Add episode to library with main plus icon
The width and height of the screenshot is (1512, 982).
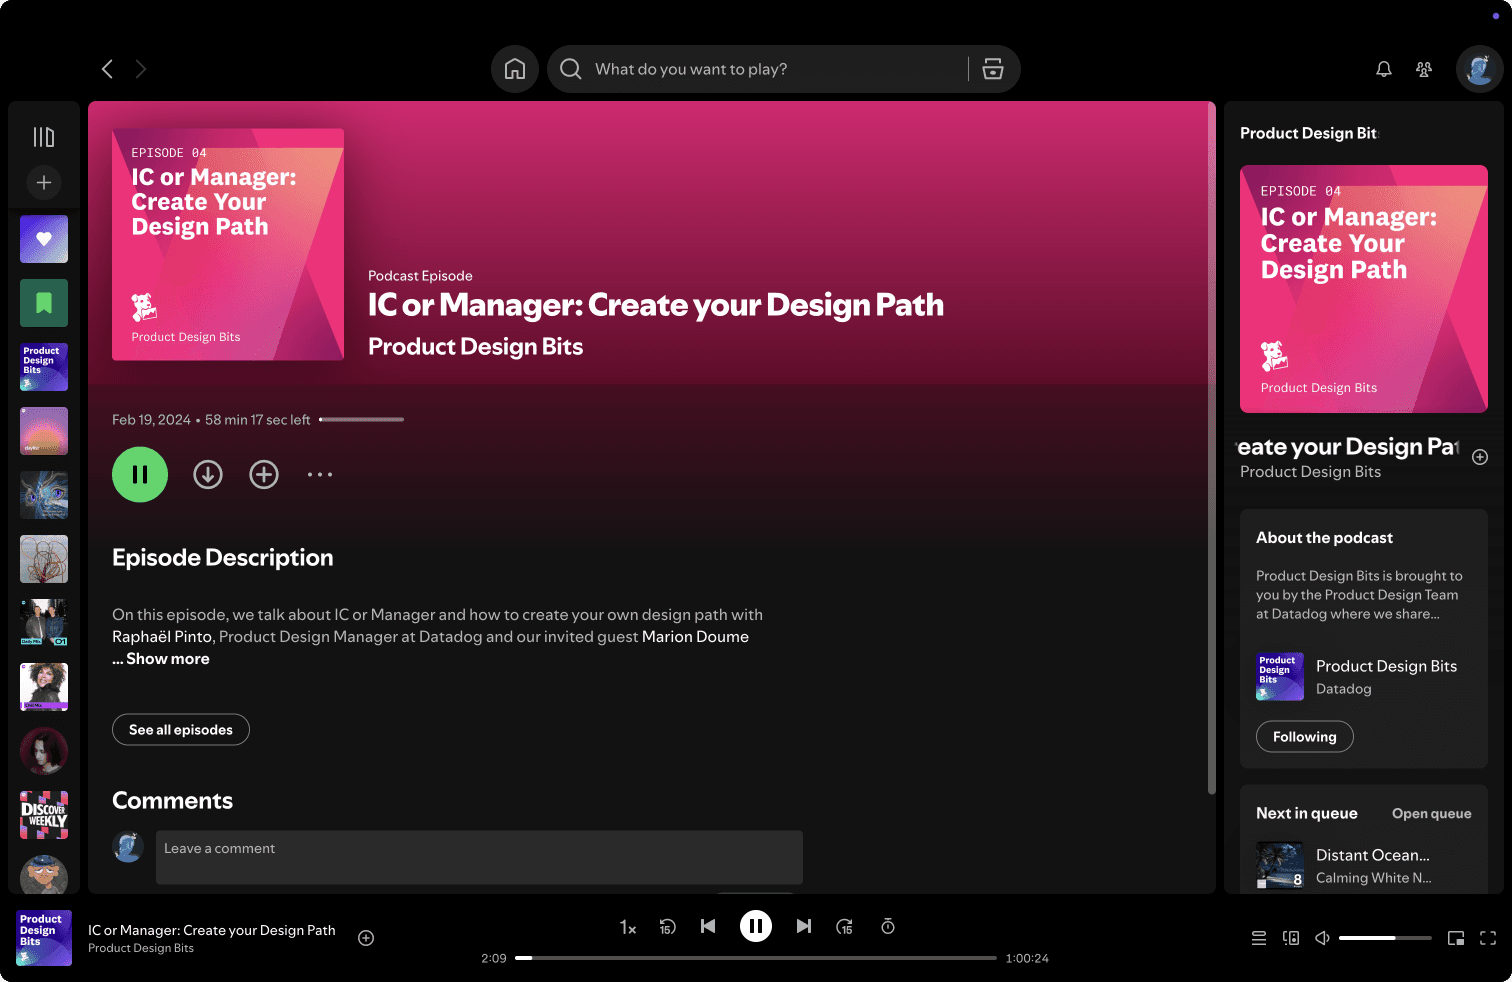tap(264, 475)
